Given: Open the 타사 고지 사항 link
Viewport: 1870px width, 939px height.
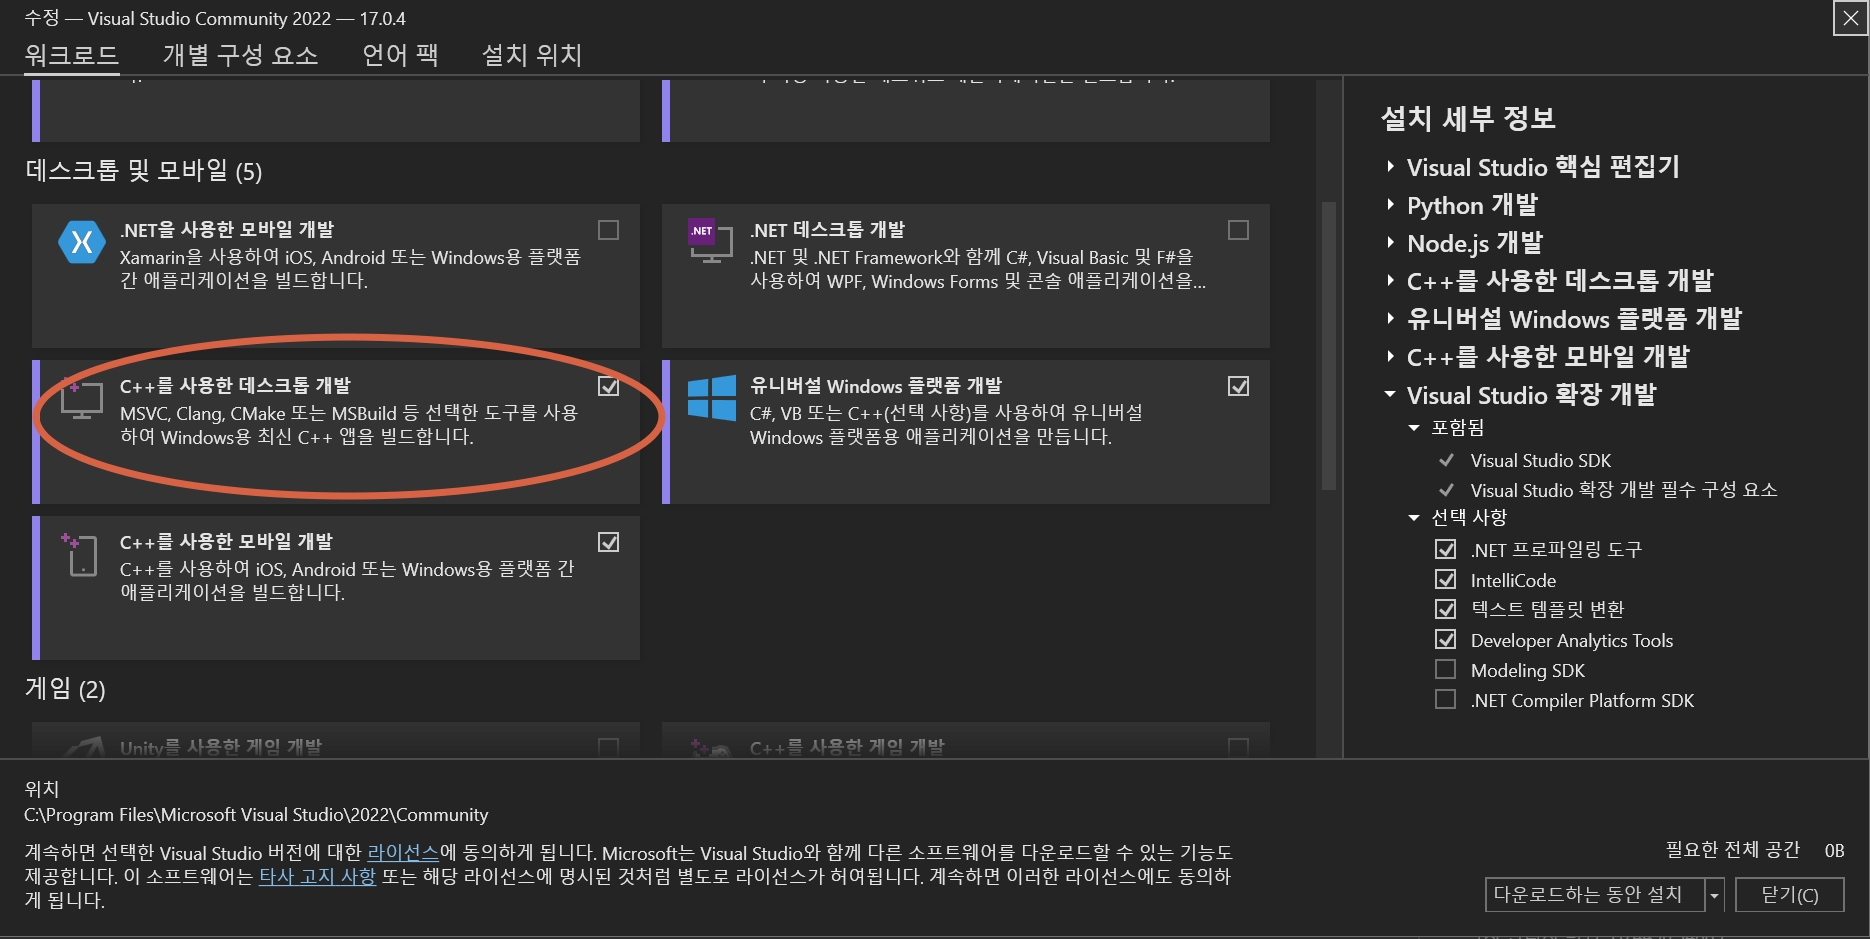Looking at the screenshot, I should (317, 877).
